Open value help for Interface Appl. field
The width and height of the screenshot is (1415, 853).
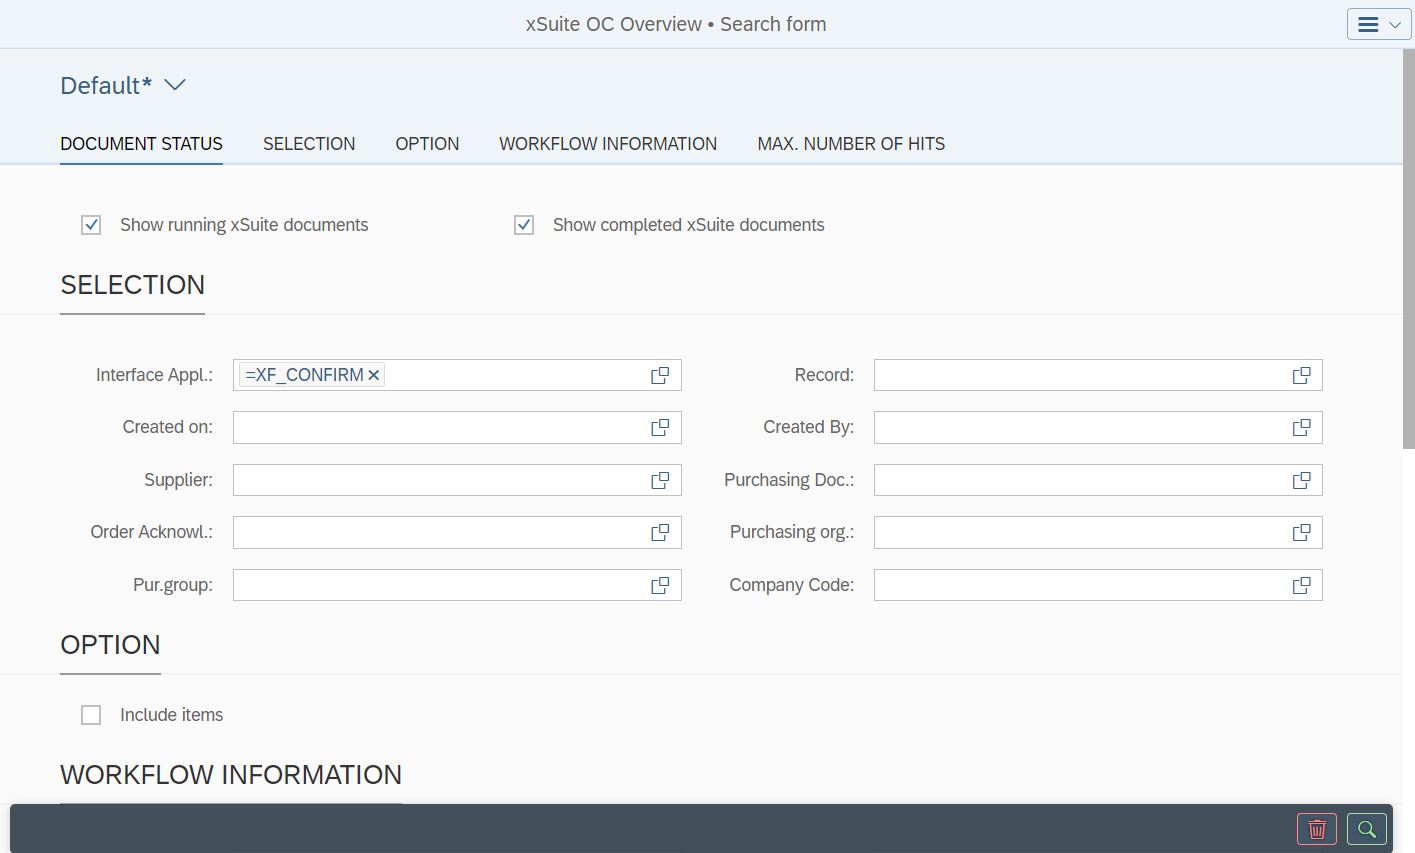point(660,375)
